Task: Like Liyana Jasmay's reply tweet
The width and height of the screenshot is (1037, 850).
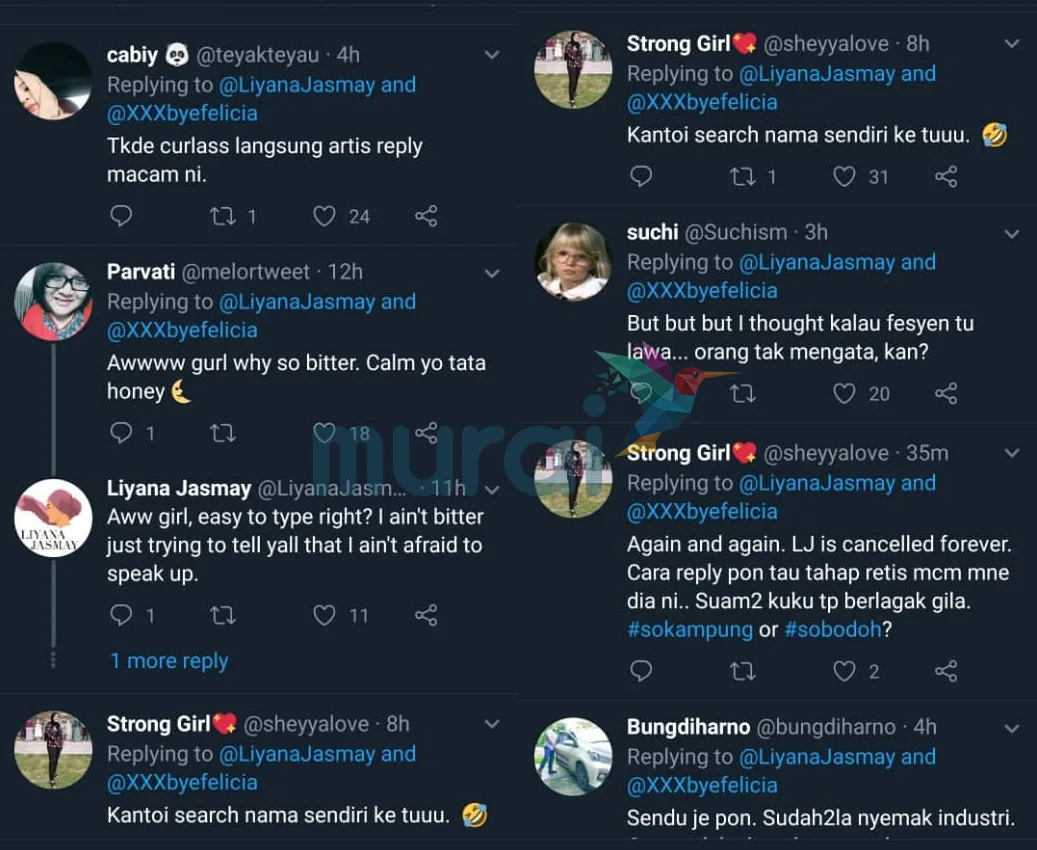Action: 324,615
